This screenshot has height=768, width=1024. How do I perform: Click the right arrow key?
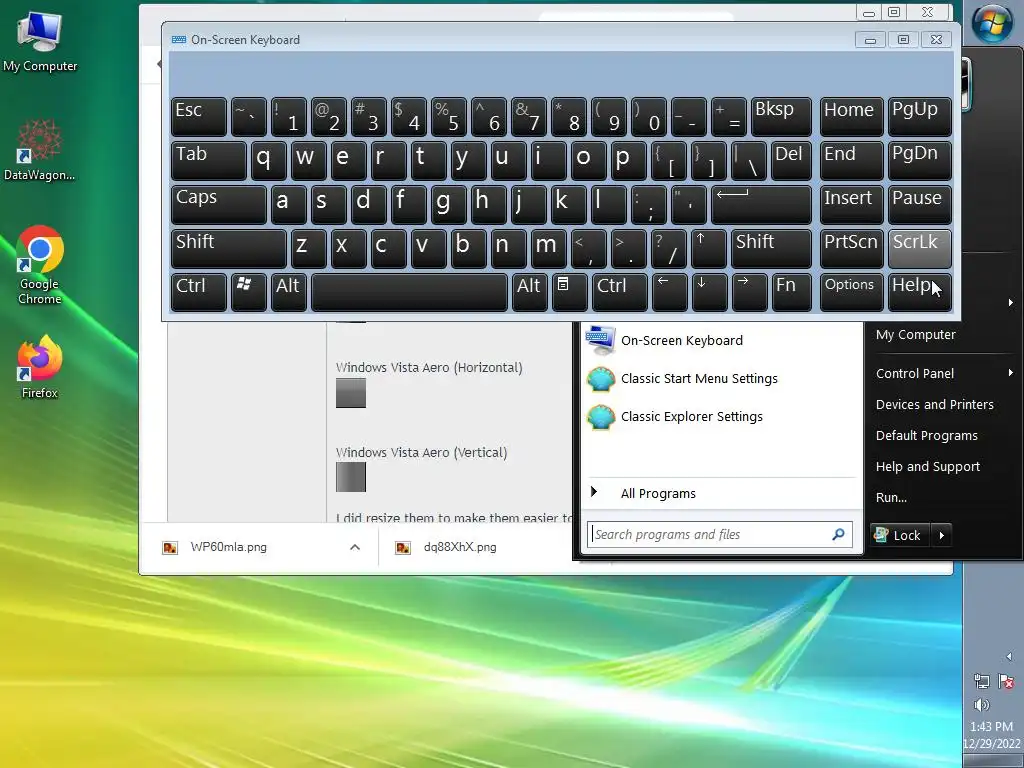coord(749,292)
